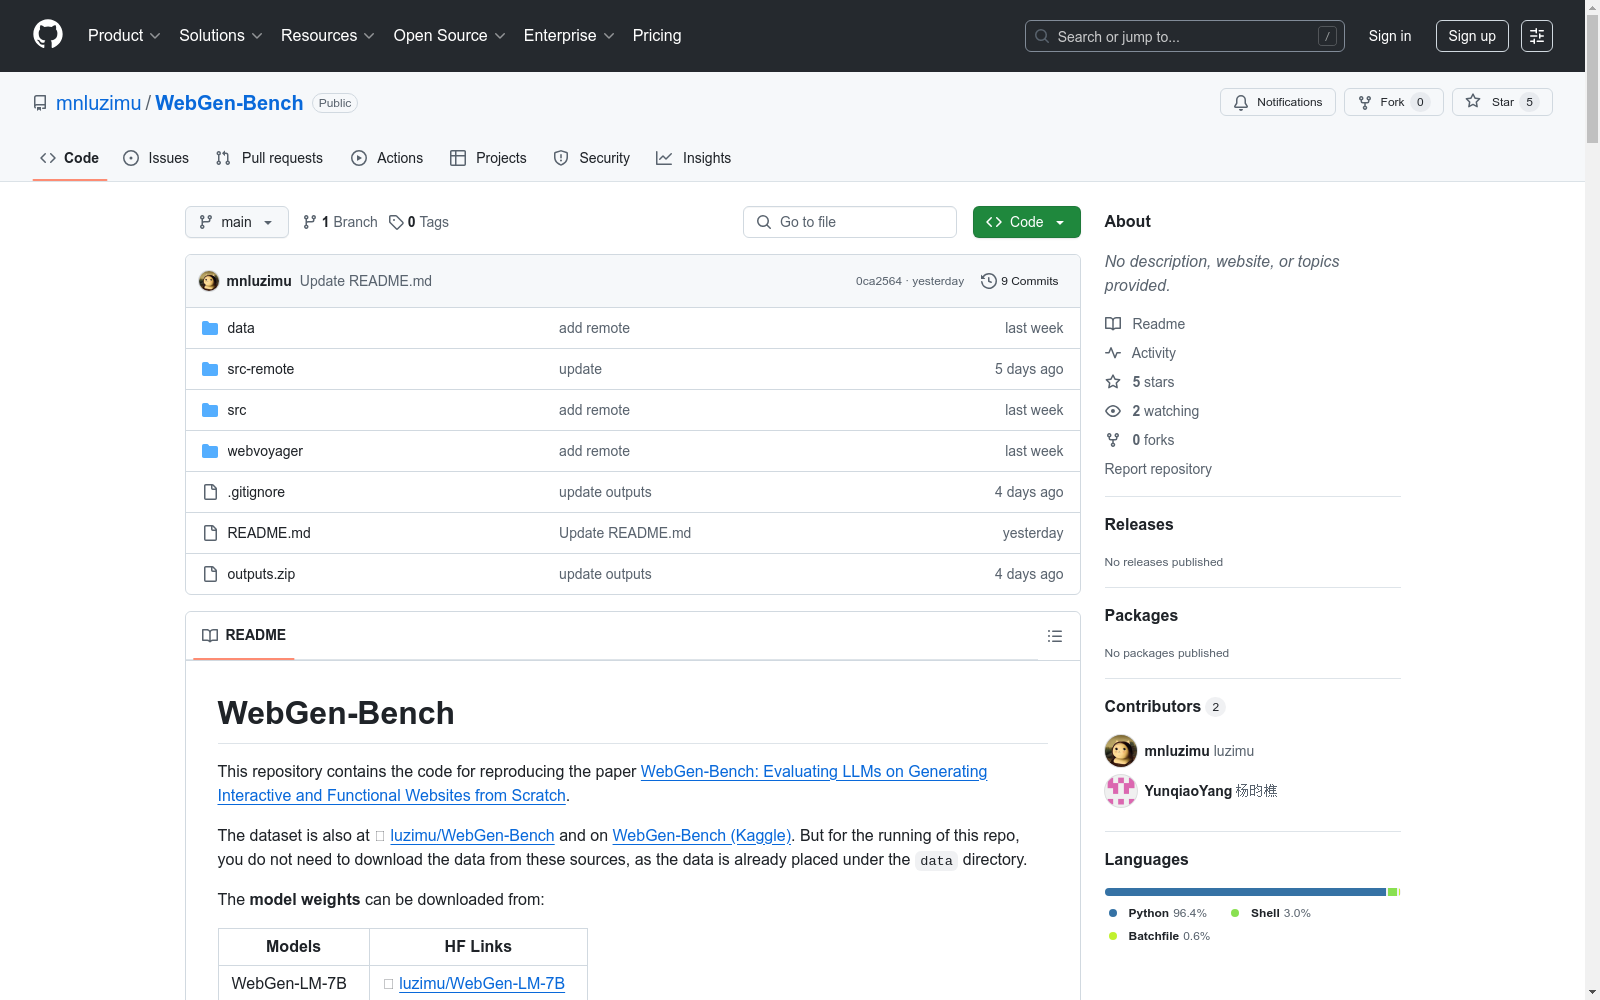Click the search magnifier icon
This screenshot has width=1600, height=1000.
(1042, 36)
